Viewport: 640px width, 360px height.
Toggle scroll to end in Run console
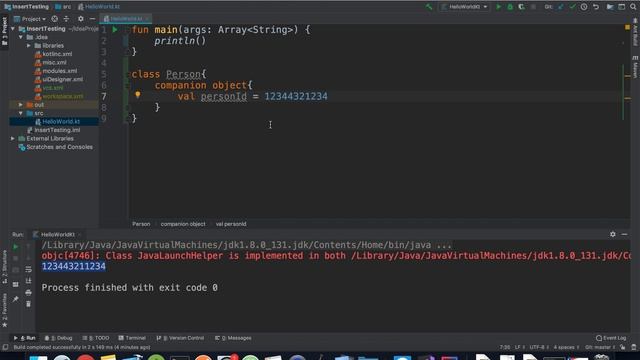coord(28,281)
